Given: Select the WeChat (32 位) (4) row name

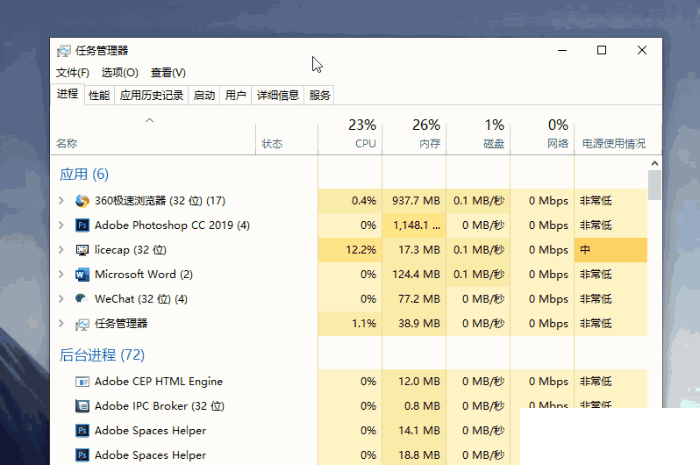Looking at the screenshot, I should click(141, 299).
